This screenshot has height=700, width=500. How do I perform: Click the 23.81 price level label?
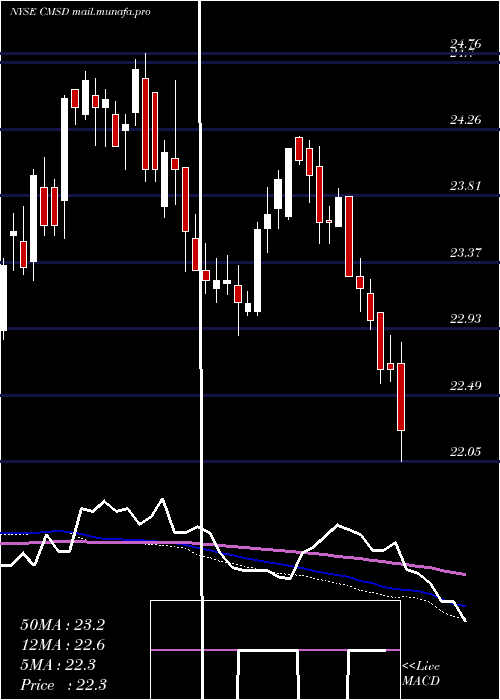click(466, 186)
